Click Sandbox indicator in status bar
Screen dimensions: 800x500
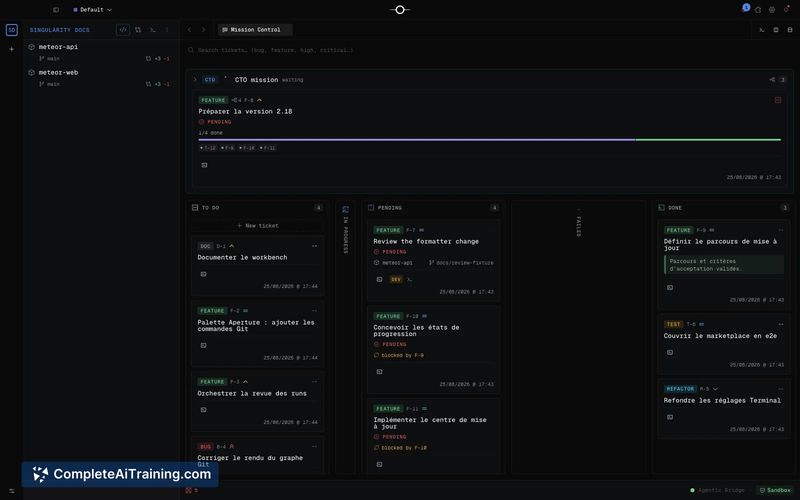pos(775,490)
